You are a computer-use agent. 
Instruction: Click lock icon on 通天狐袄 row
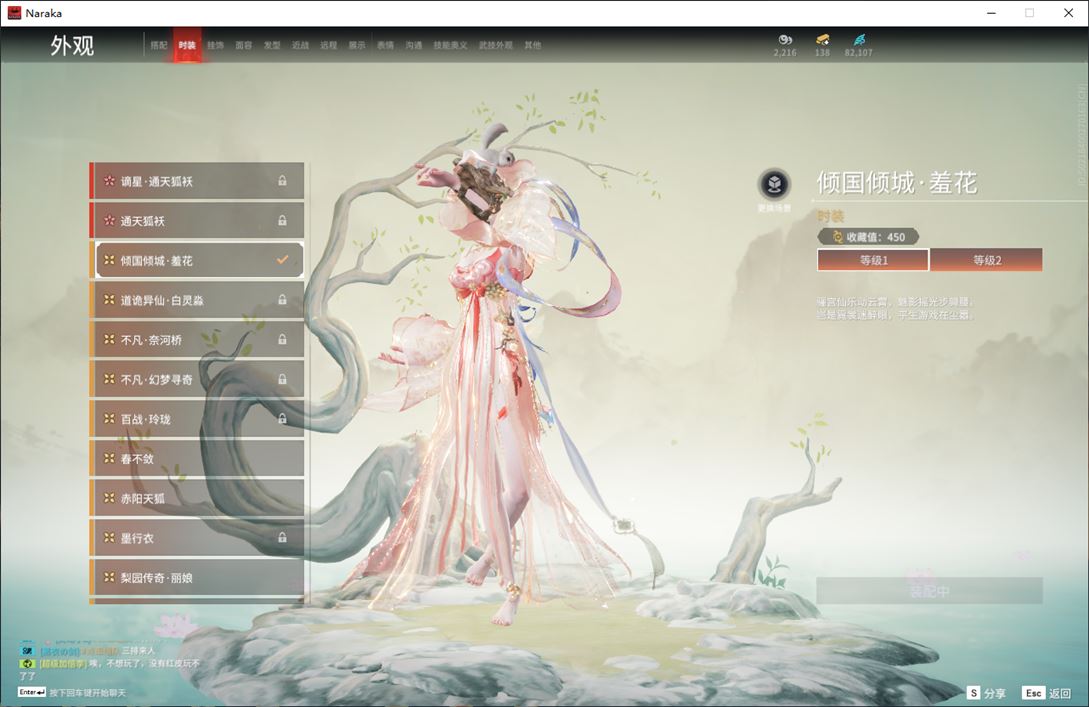tap(282, 220)
